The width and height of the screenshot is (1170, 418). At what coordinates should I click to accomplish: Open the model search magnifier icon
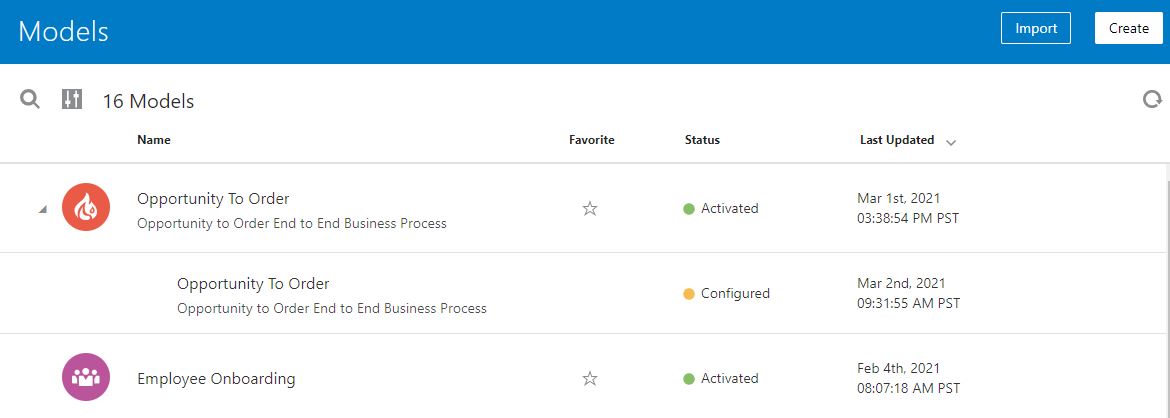pos(30,99)
